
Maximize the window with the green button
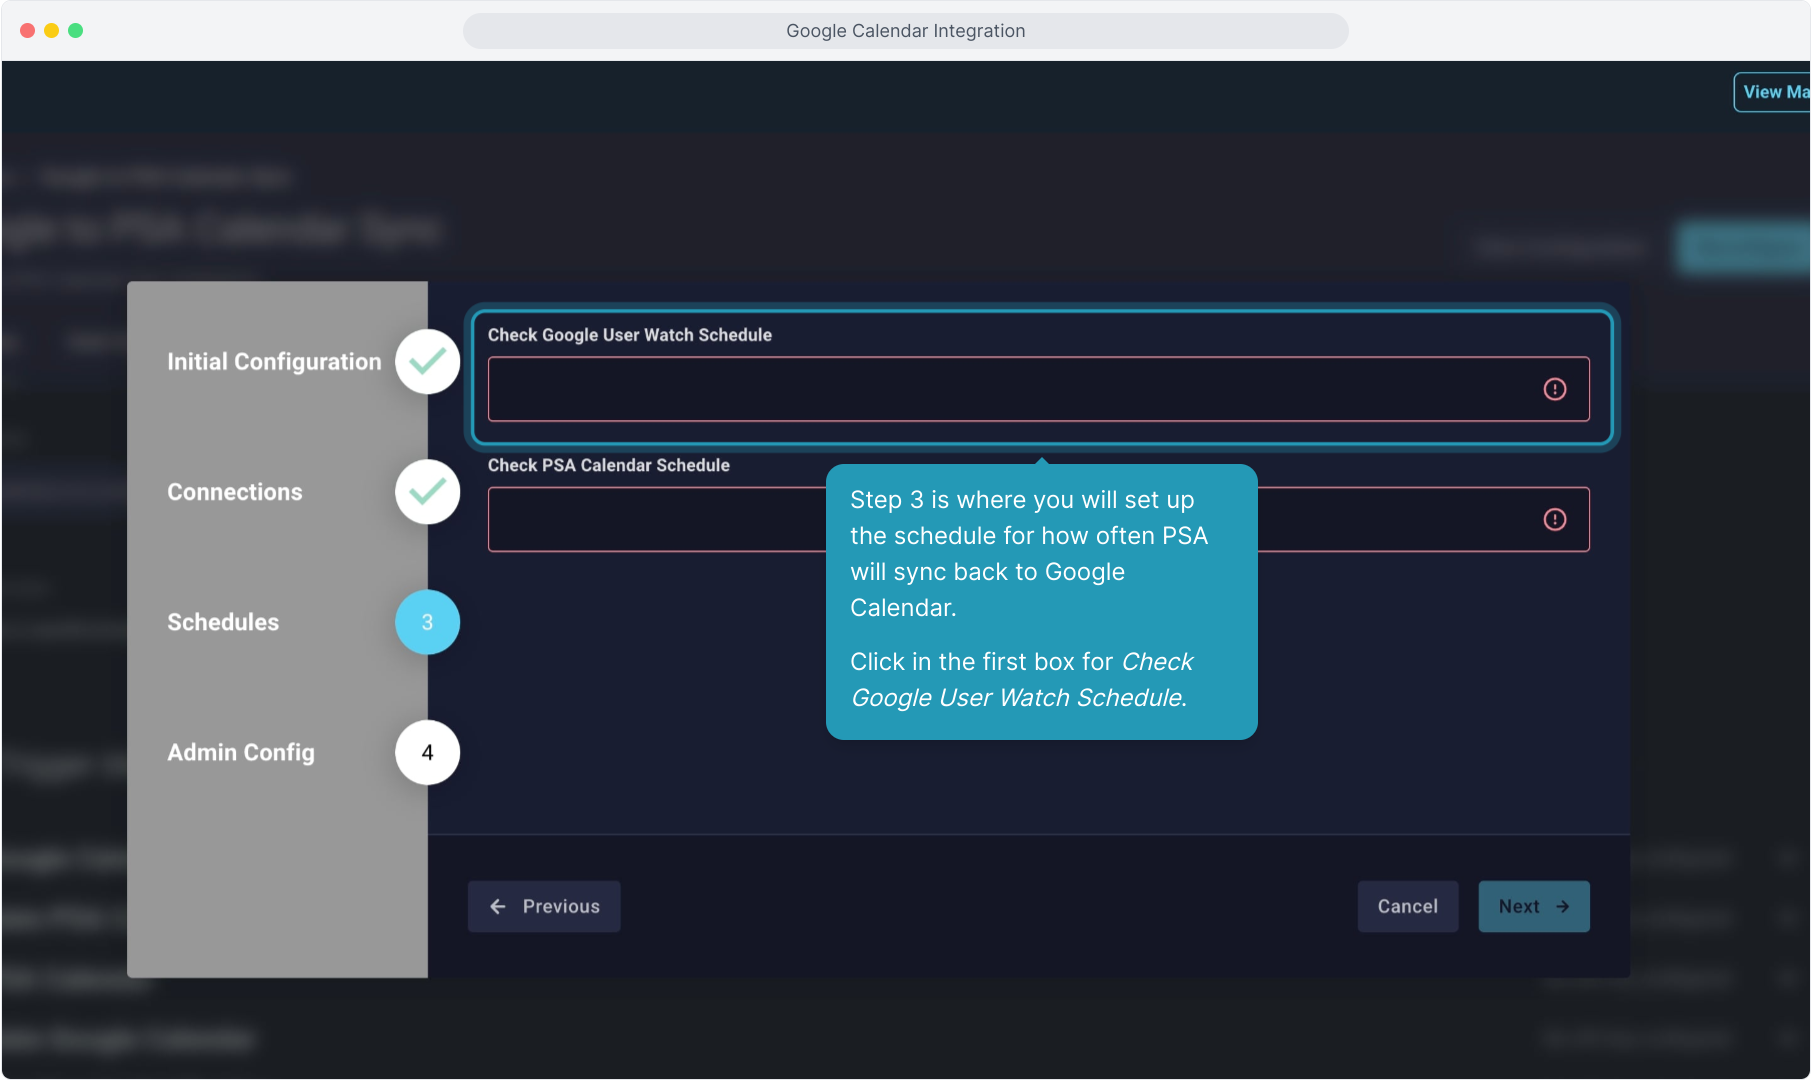point(75,31)
